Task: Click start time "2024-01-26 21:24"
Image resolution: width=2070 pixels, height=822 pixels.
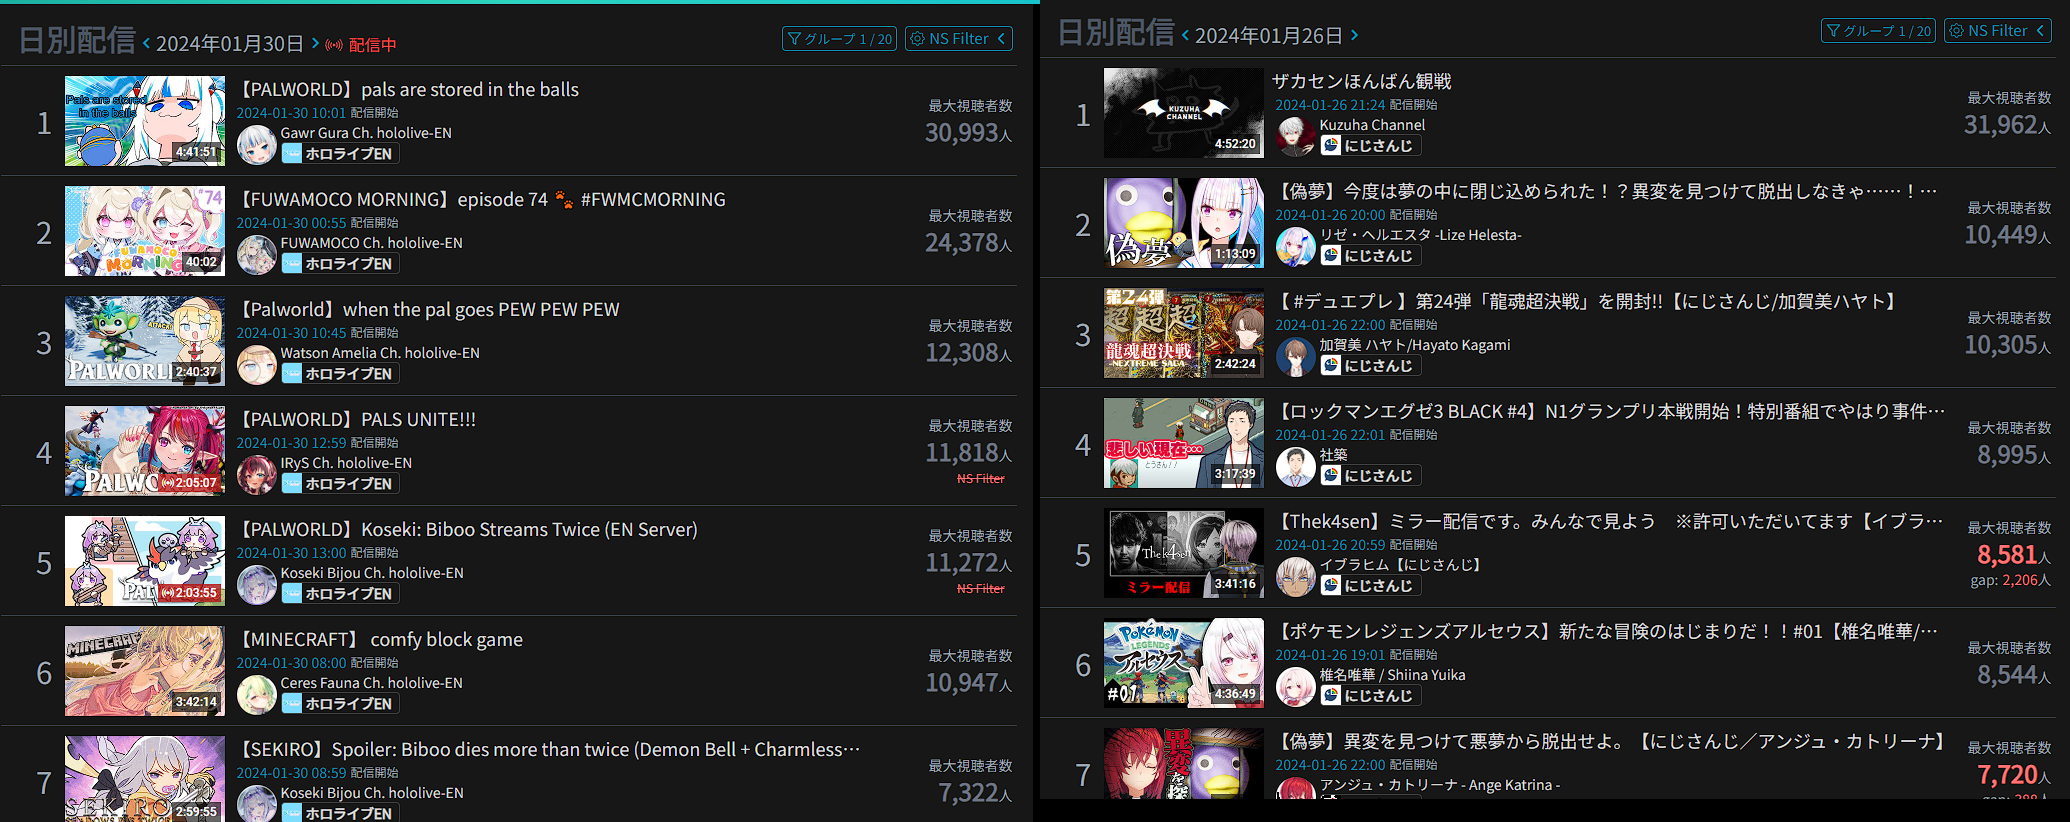Action: (1330, 105)
